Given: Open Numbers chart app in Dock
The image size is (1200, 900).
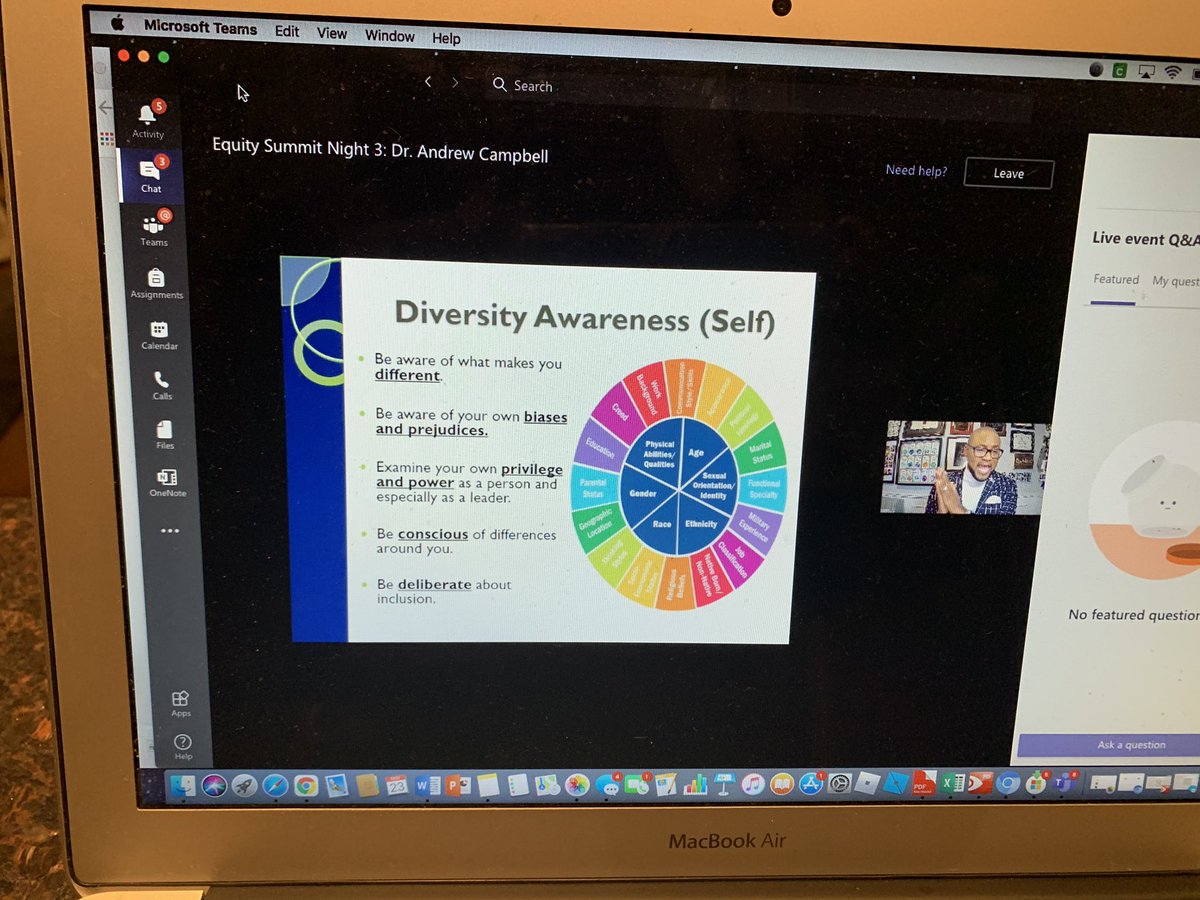Looking at the screenshot, I should 695,784.
